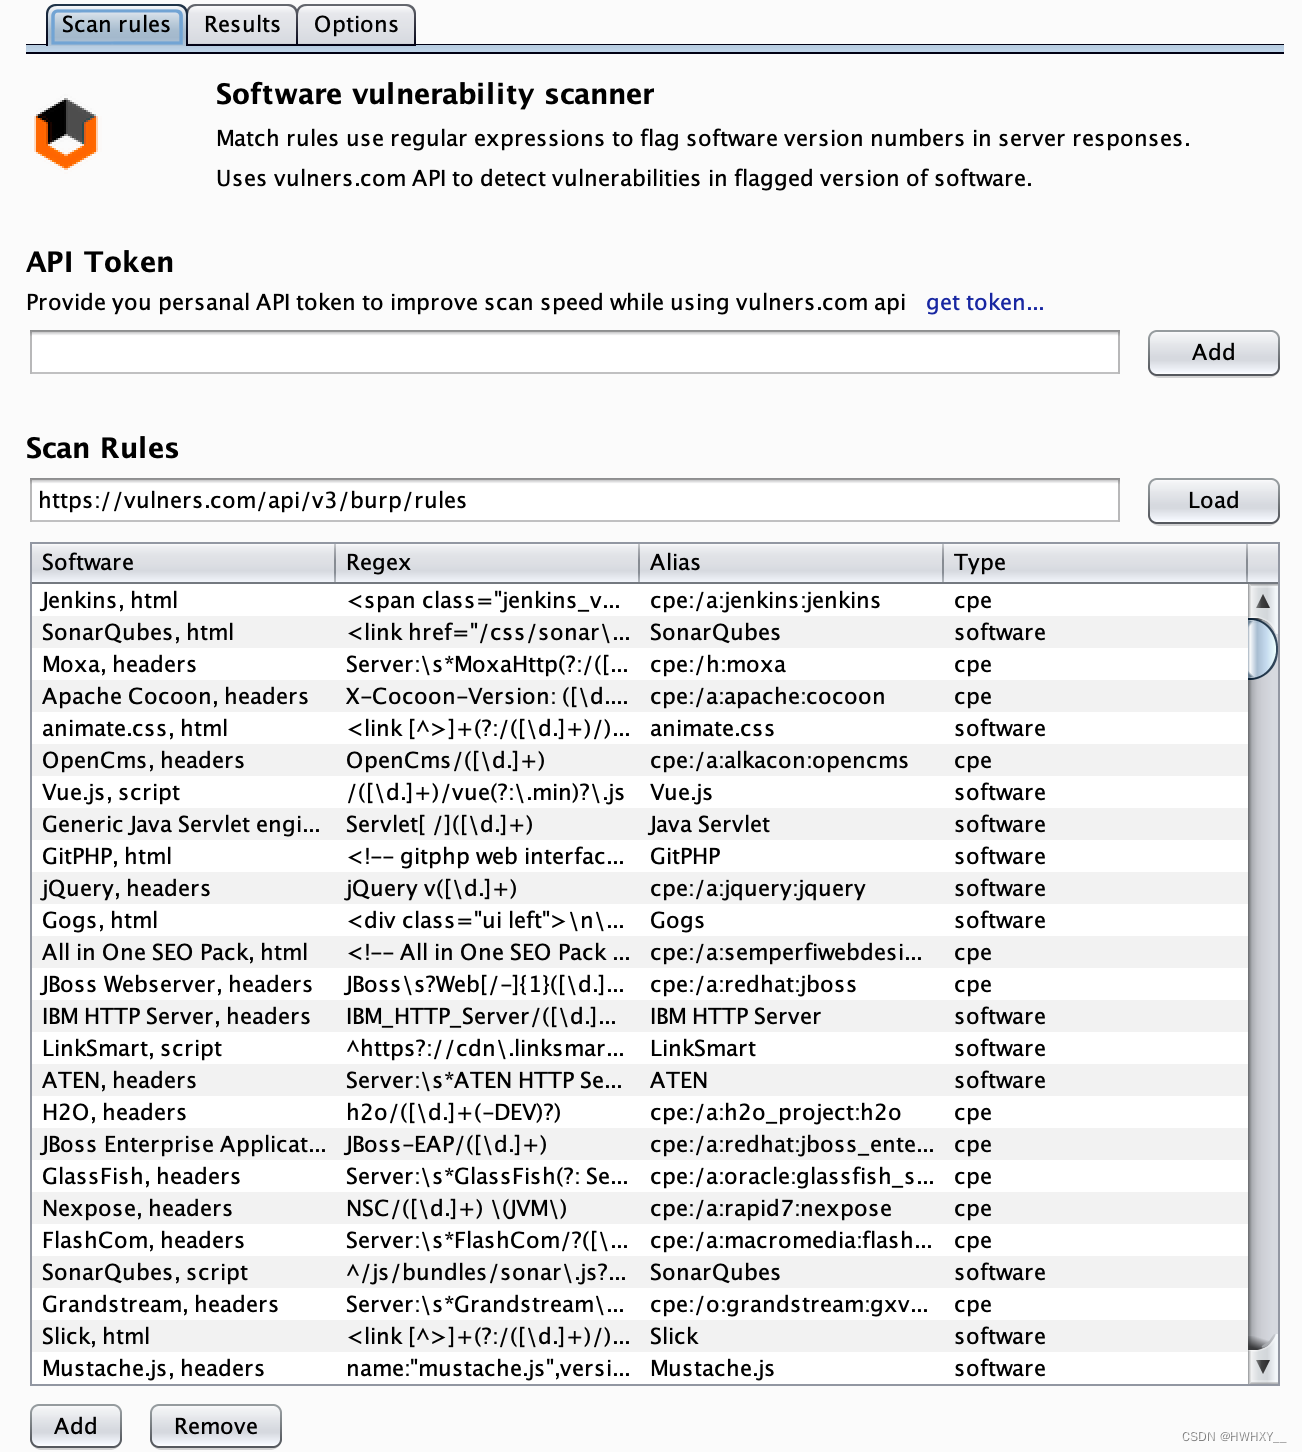Click the Add button next to API token

tap(1213, 352)
